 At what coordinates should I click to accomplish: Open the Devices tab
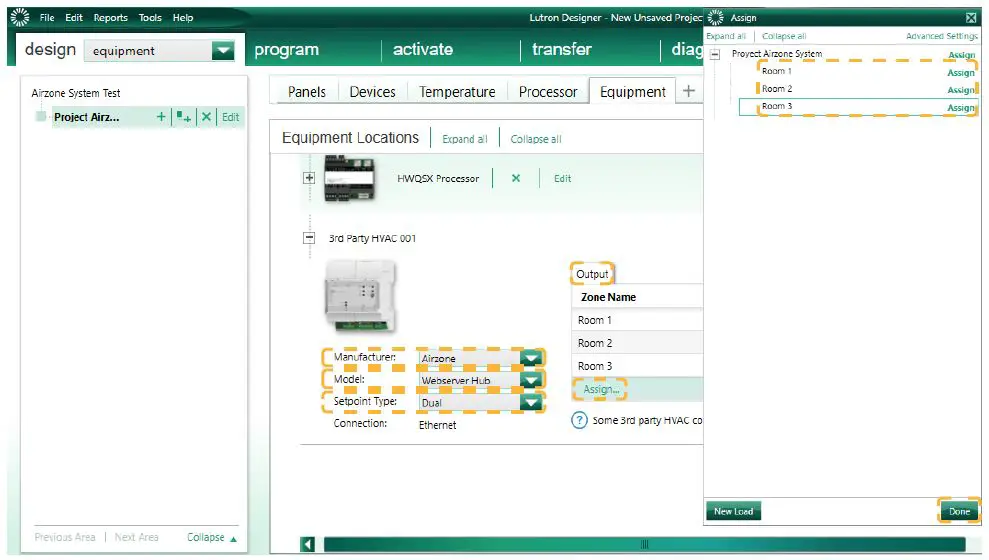372,92
